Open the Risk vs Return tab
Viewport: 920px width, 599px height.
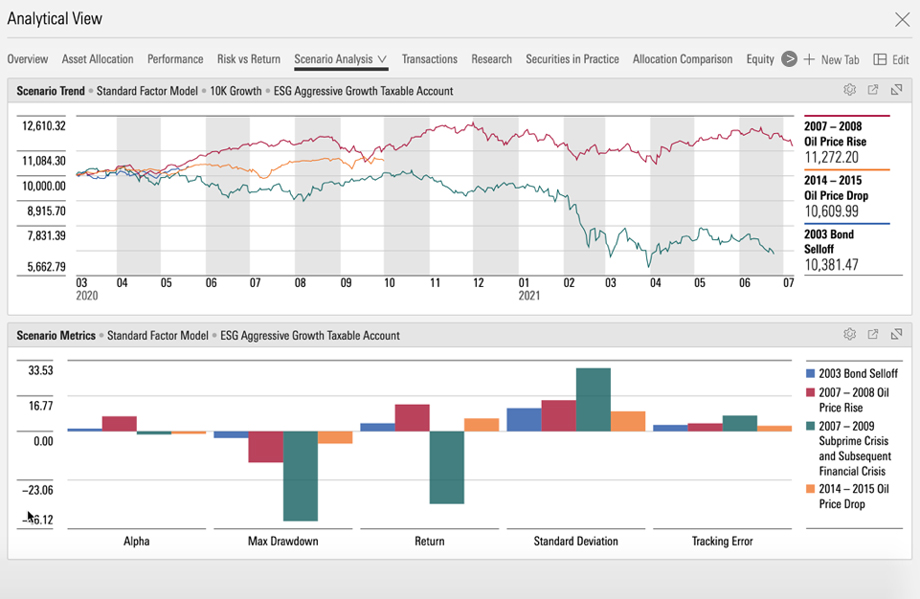(x=248, y=59)
